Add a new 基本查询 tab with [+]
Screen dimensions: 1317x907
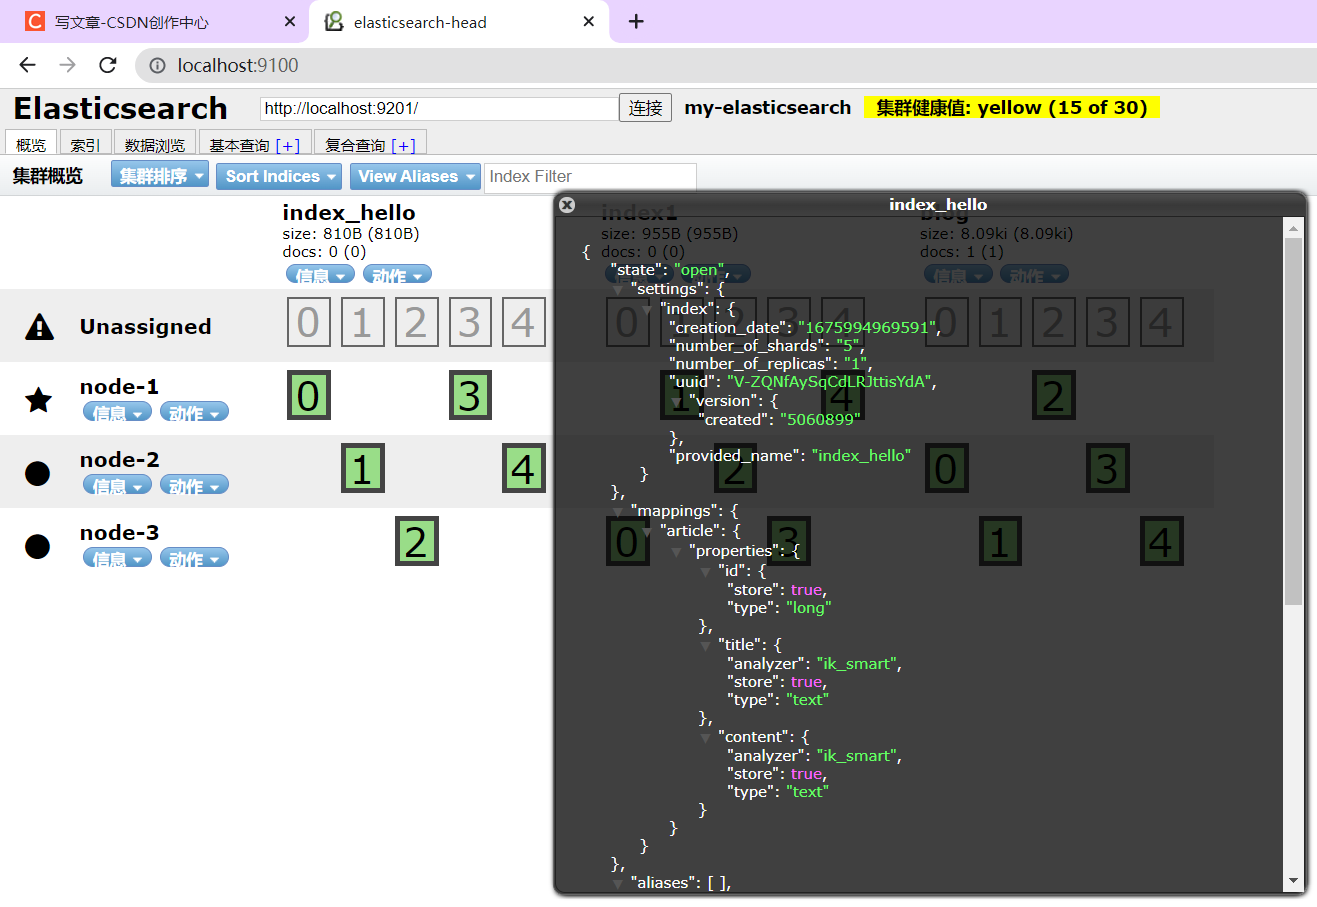pos(288,145)
